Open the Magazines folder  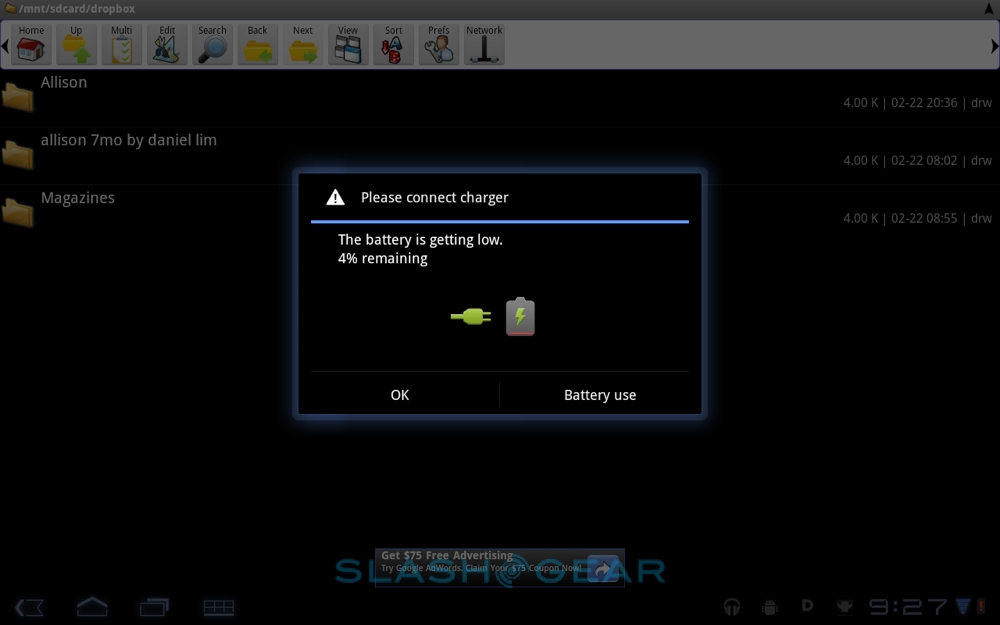(x=500, y=214)
